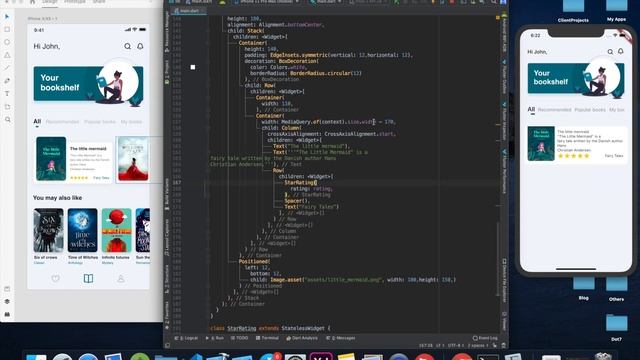The image size is (640, 360).
Task: Click the Home icon in Adobe XD title bar
Action: [32, 2]
